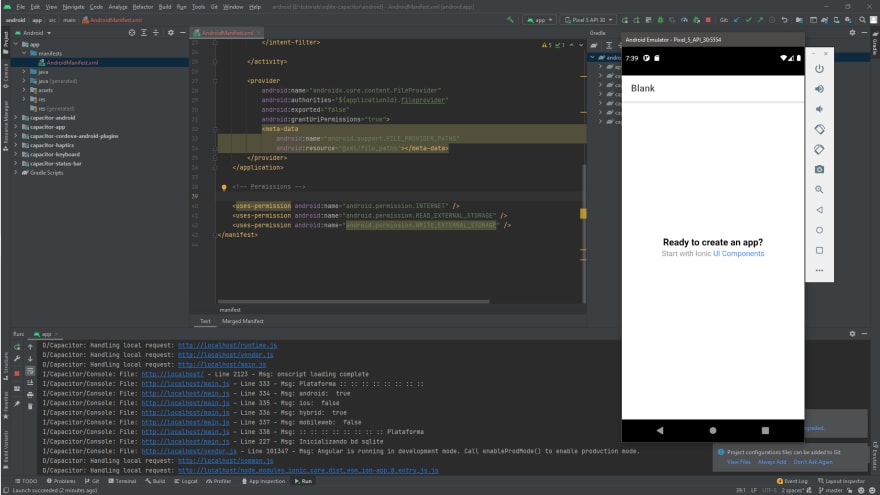Click the Git Commit checkmark
The height and width of the screenshot is (495, 880).
click(x=749, y=20)
